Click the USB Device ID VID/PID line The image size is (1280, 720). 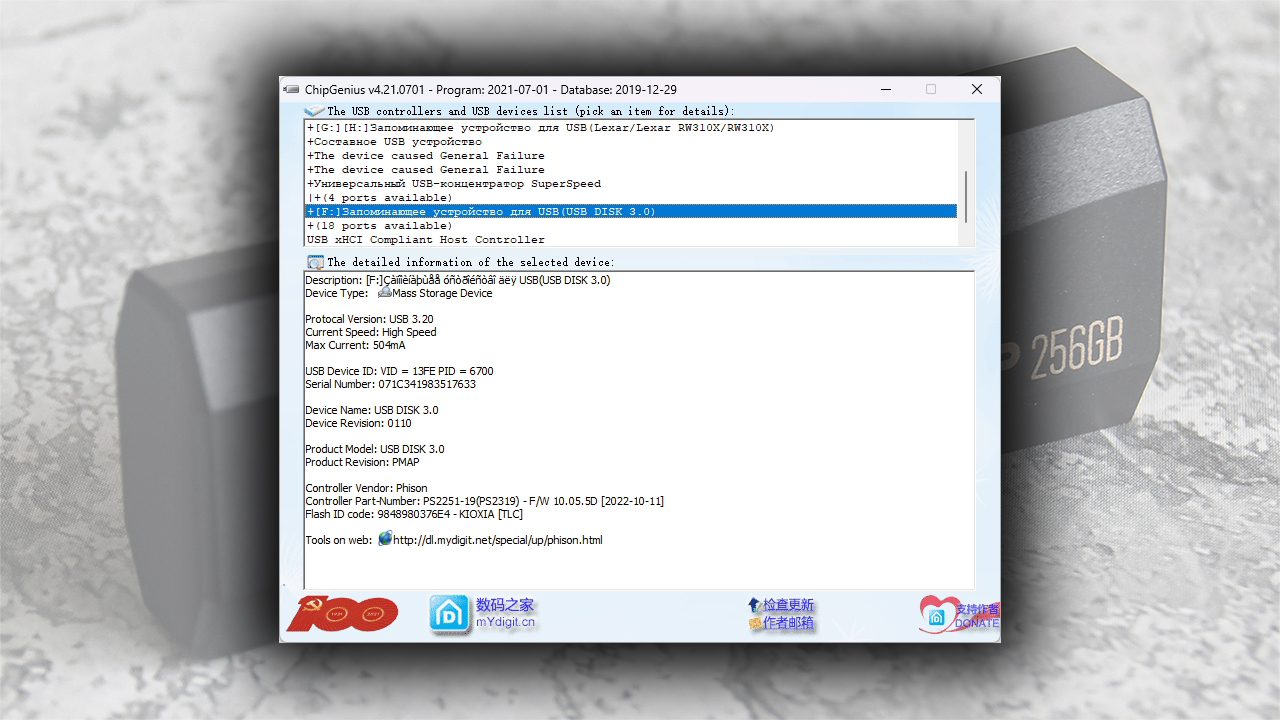pyautogui.click(x=399, y=371)
